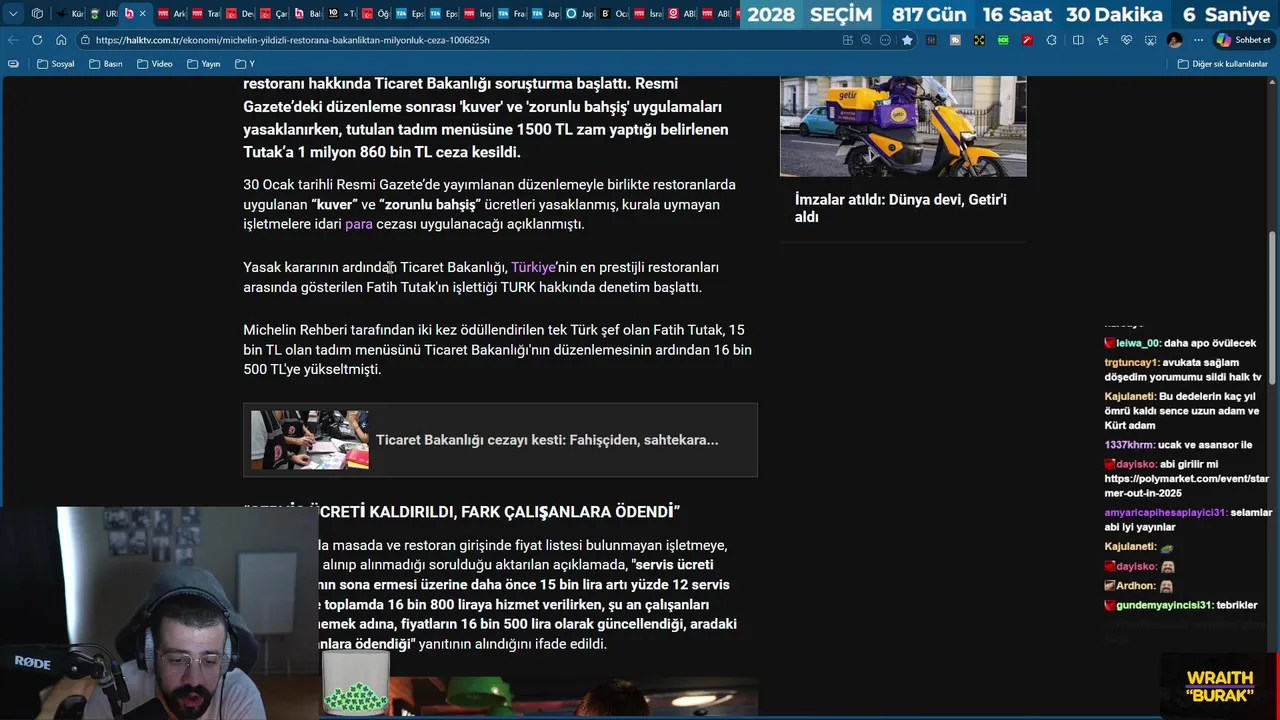Switch to the 'Çar' tab

273,14
